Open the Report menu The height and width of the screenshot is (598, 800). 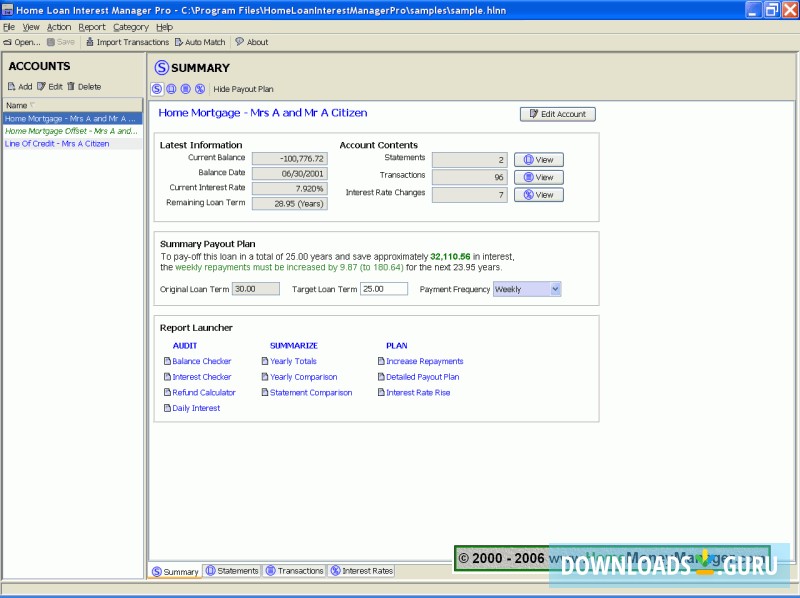tap(92, 27)
